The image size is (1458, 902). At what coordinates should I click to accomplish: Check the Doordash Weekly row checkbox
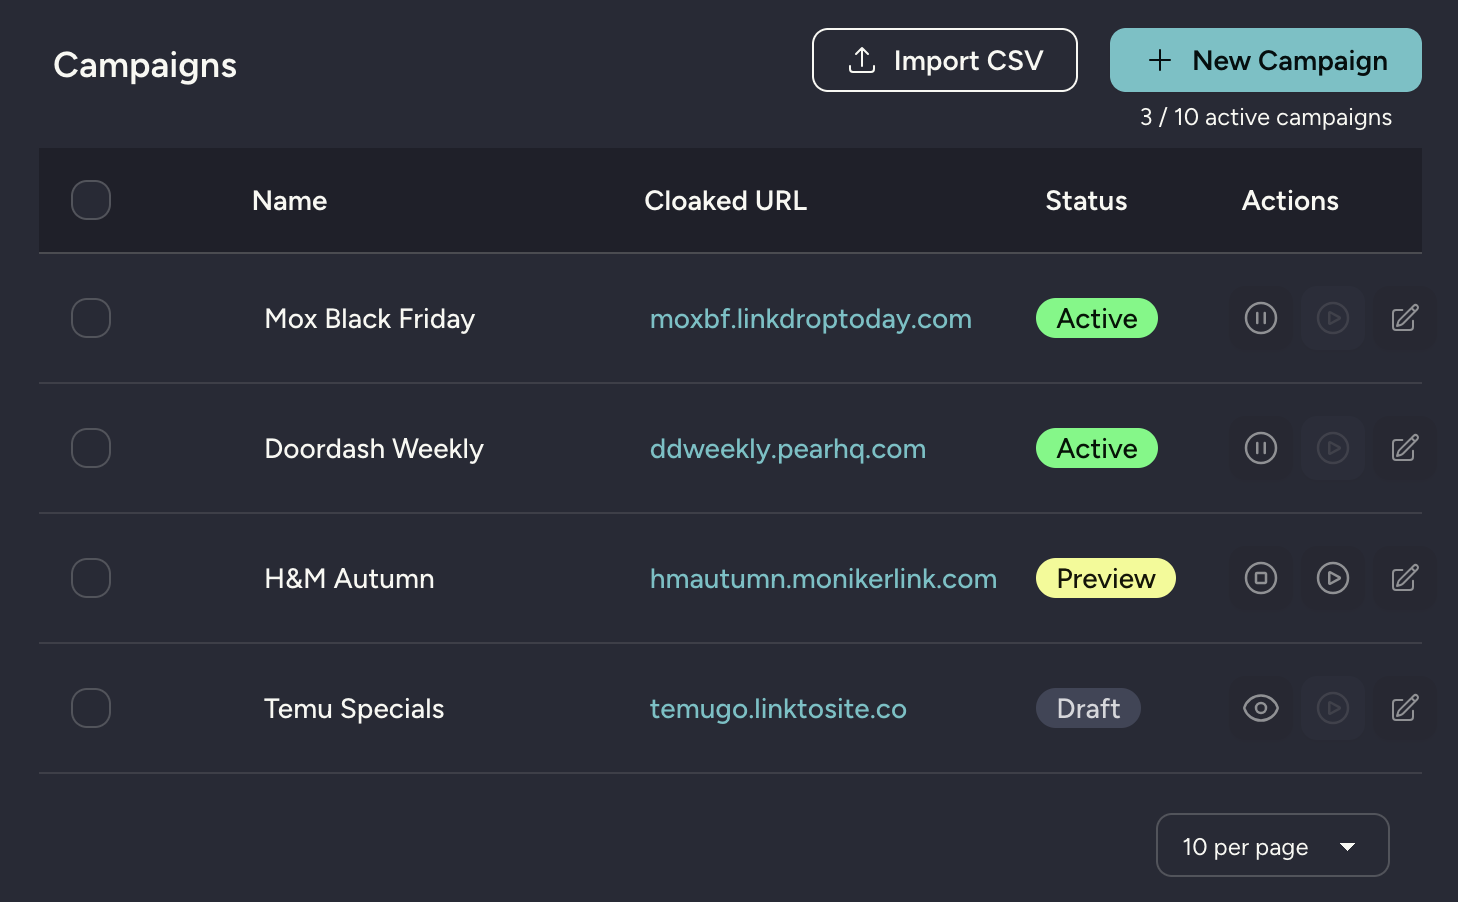click(90, 448)
